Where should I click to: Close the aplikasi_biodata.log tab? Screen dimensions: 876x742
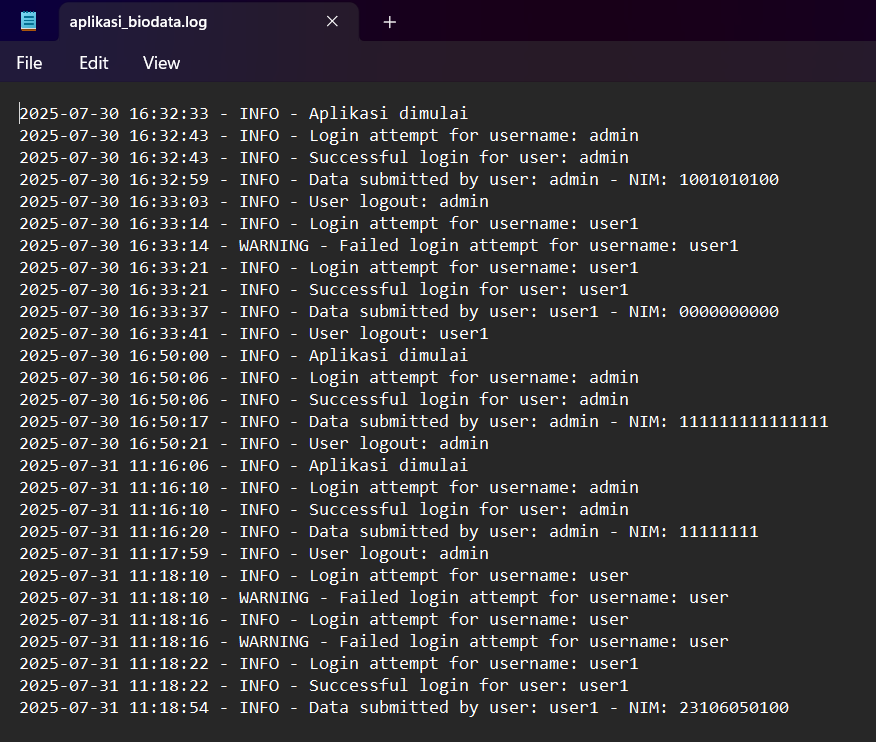332,21
